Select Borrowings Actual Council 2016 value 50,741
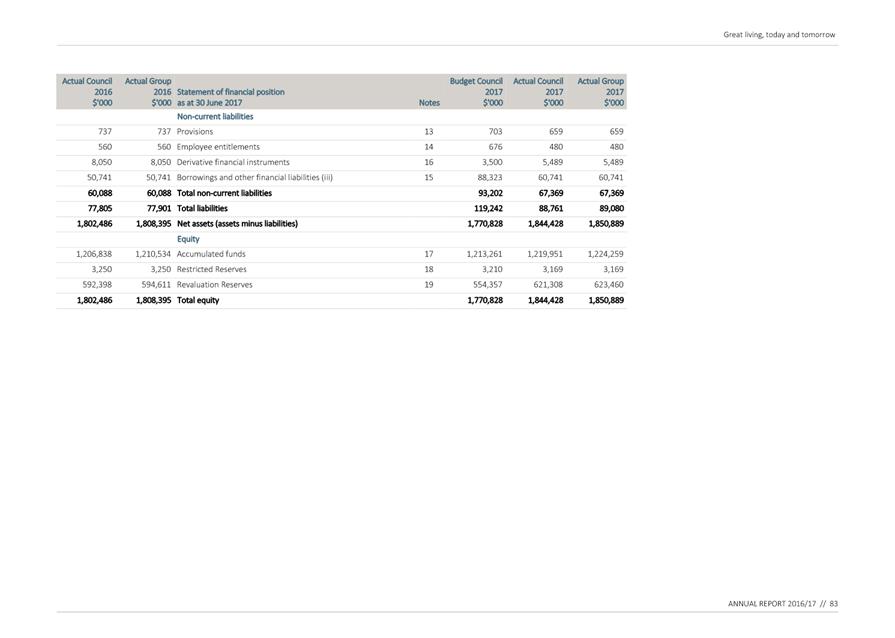This screenshot has height=638, width=895. point(99,177)
